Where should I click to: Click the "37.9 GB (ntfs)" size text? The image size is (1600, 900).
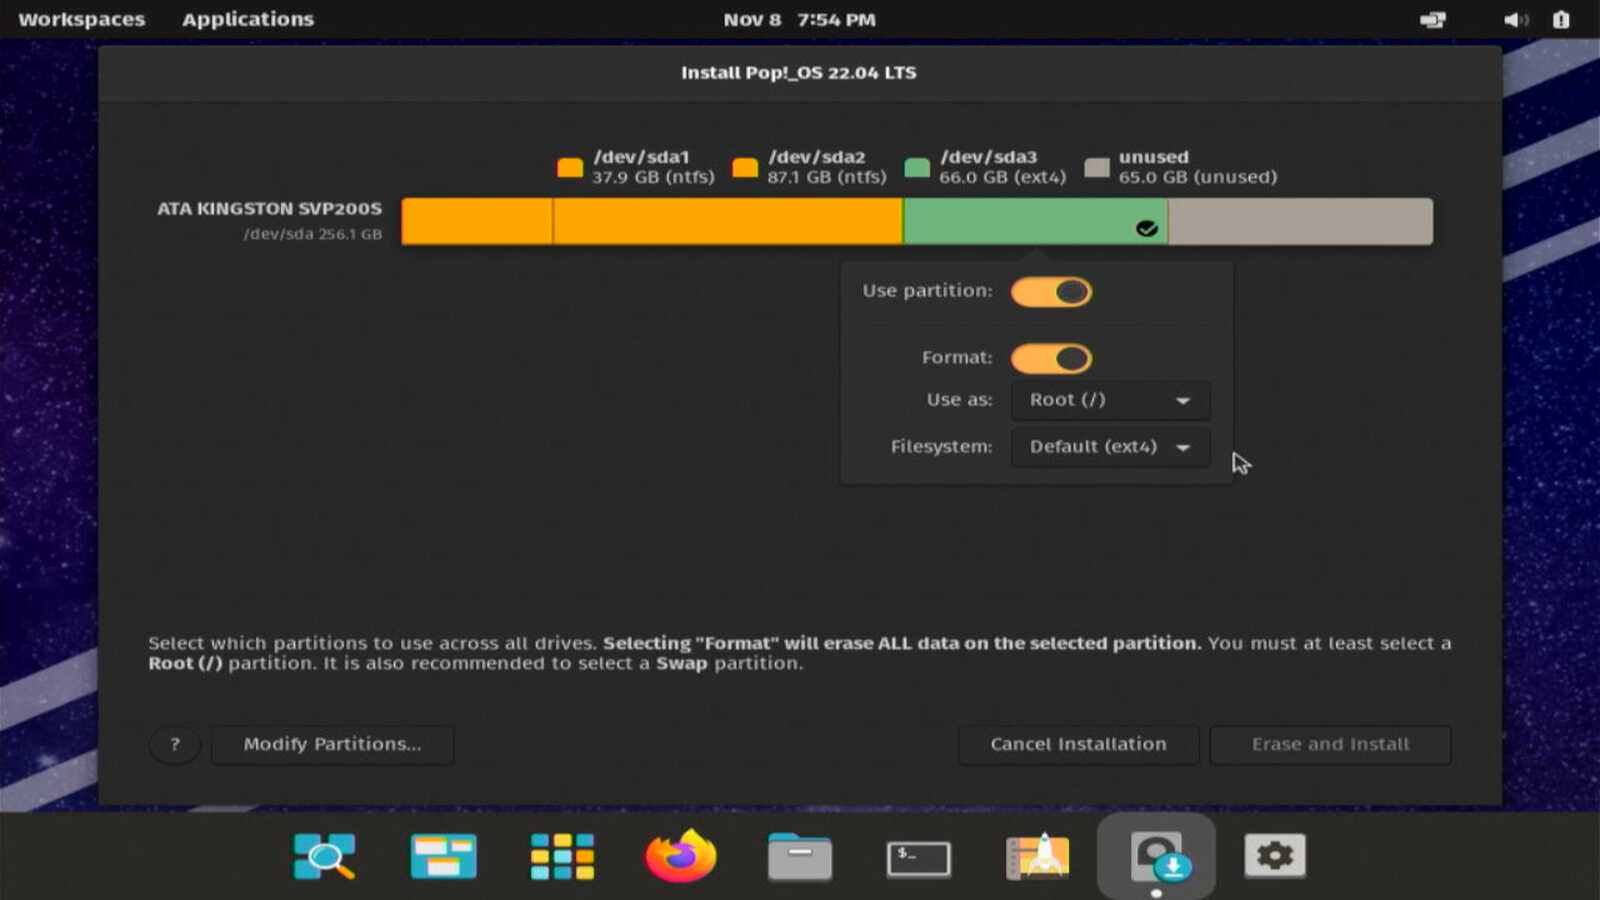[x=653, y=177]
